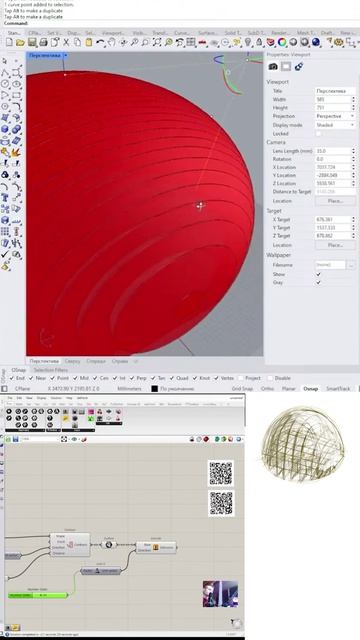This screenshot has height=640, width=360.
Task: Click the Z Target stepper arrows
Action: point(353,236)
